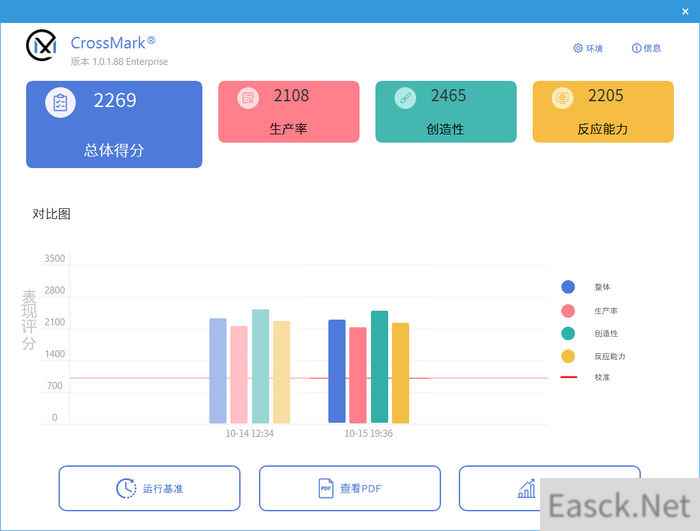Click the 对比图 heading
Image resolution: width=700 pixels, height=531 pixels.
(51, 214)
